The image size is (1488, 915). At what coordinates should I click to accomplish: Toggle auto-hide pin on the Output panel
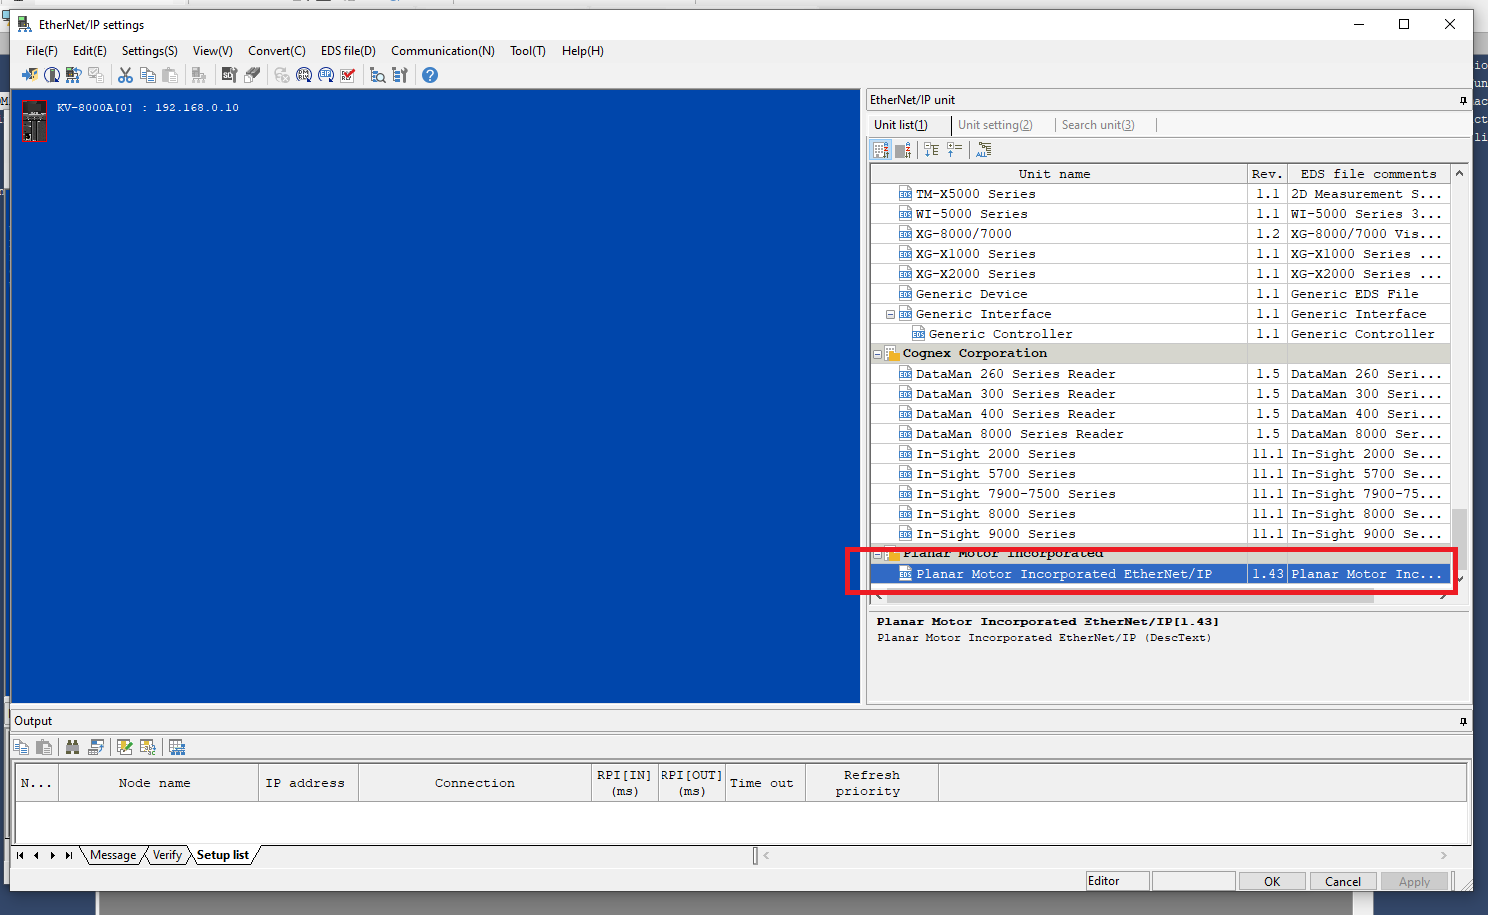tap(1462, 720)
